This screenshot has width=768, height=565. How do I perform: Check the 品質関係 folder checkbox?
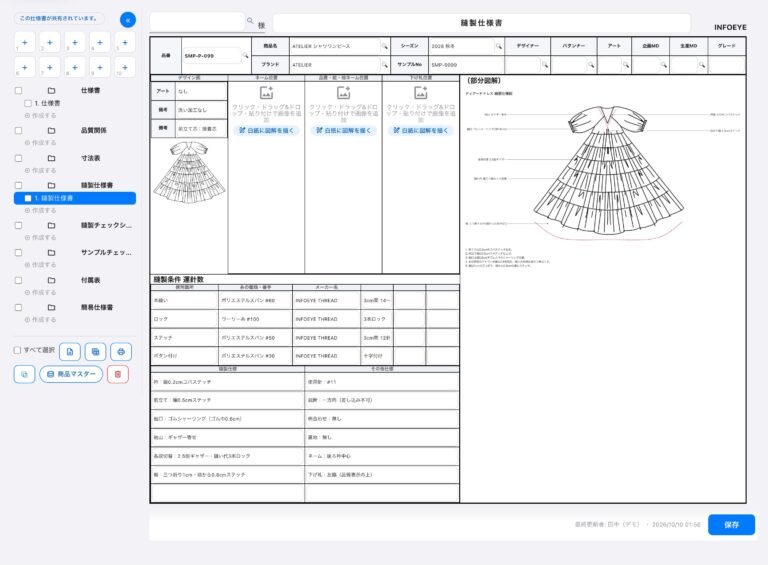(19, 131)
